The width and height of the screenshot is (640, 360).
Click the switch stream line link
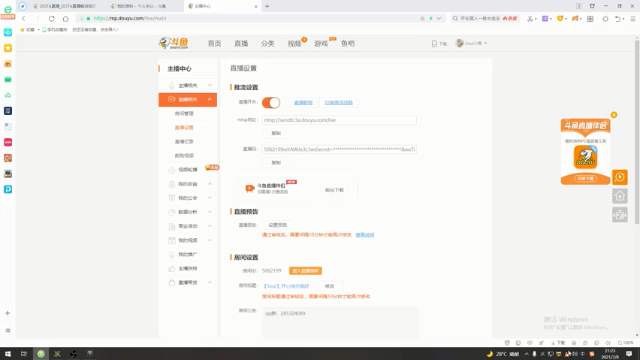click(x=338, y=102)
